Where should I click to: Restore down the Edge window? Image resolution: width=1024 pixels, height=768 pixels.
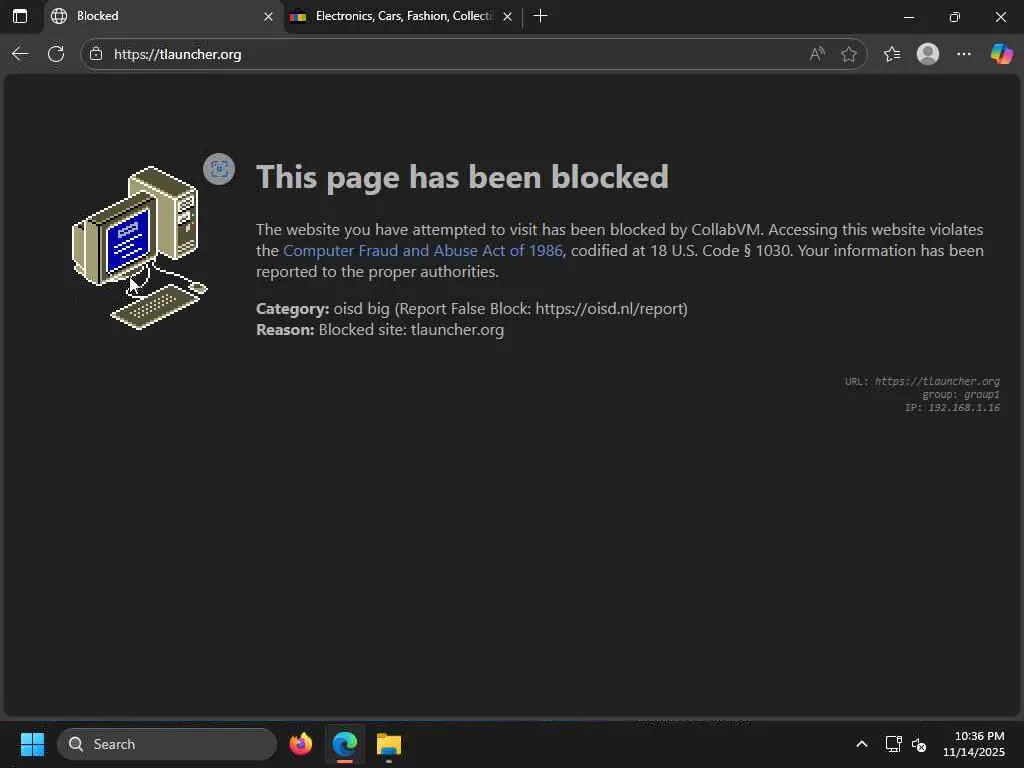[x=955, y=17]
